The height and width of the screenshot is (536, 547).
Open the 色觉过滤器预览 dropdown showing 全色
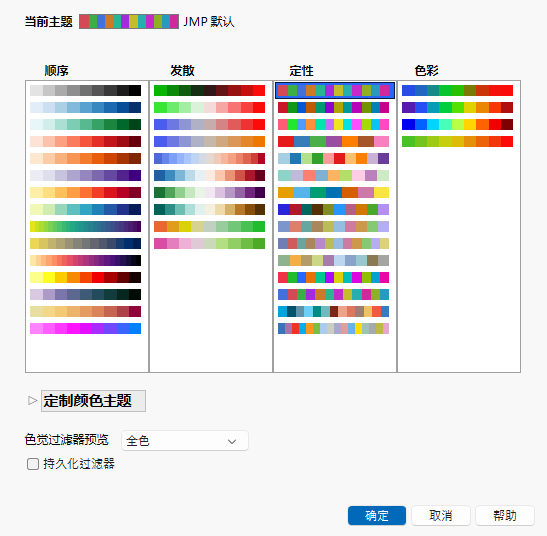pyautogui.click(x=185, y=441)
